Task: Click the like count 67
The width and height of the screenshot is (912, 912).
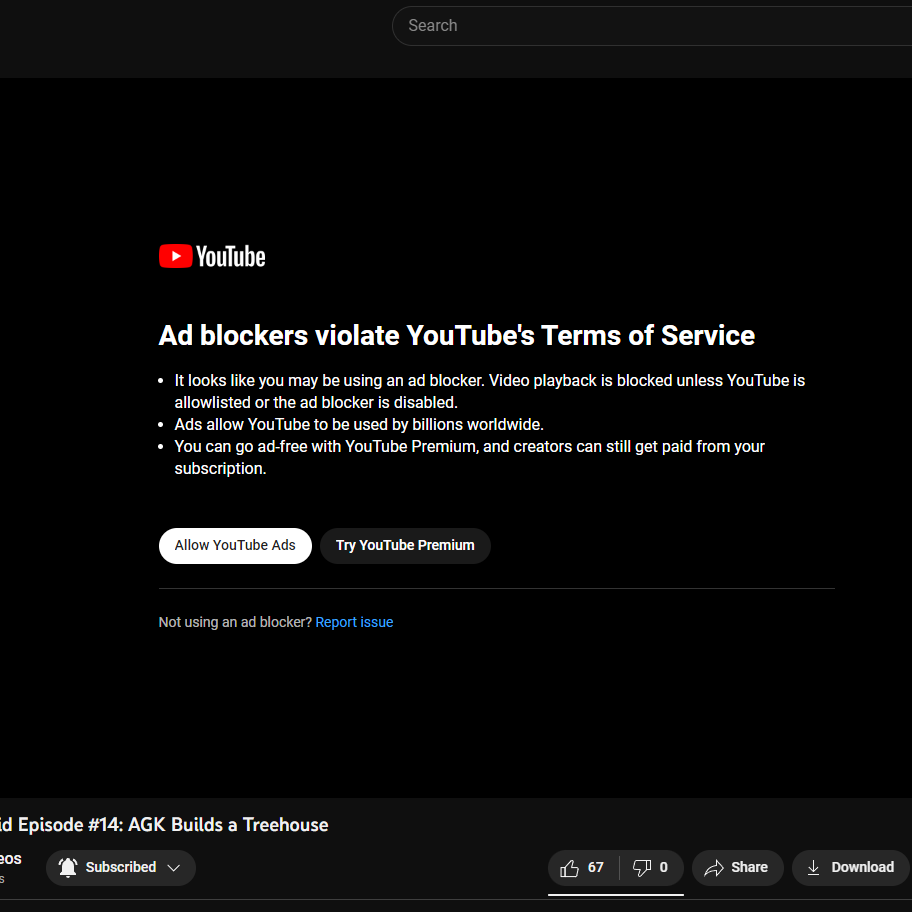Action: point(596,868)
